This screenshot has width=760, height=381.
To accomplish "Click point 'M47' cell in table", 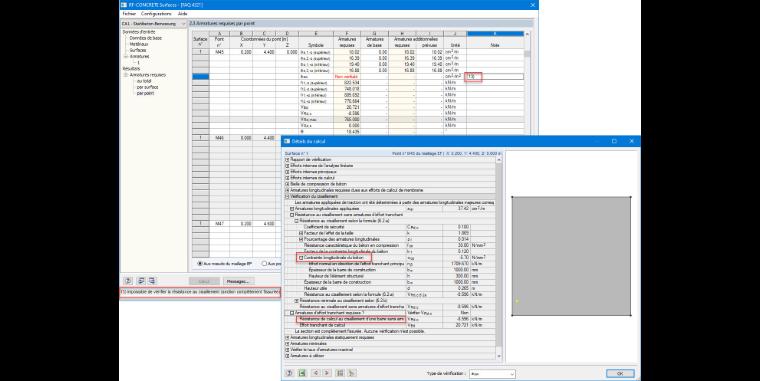I will (219, 224).
